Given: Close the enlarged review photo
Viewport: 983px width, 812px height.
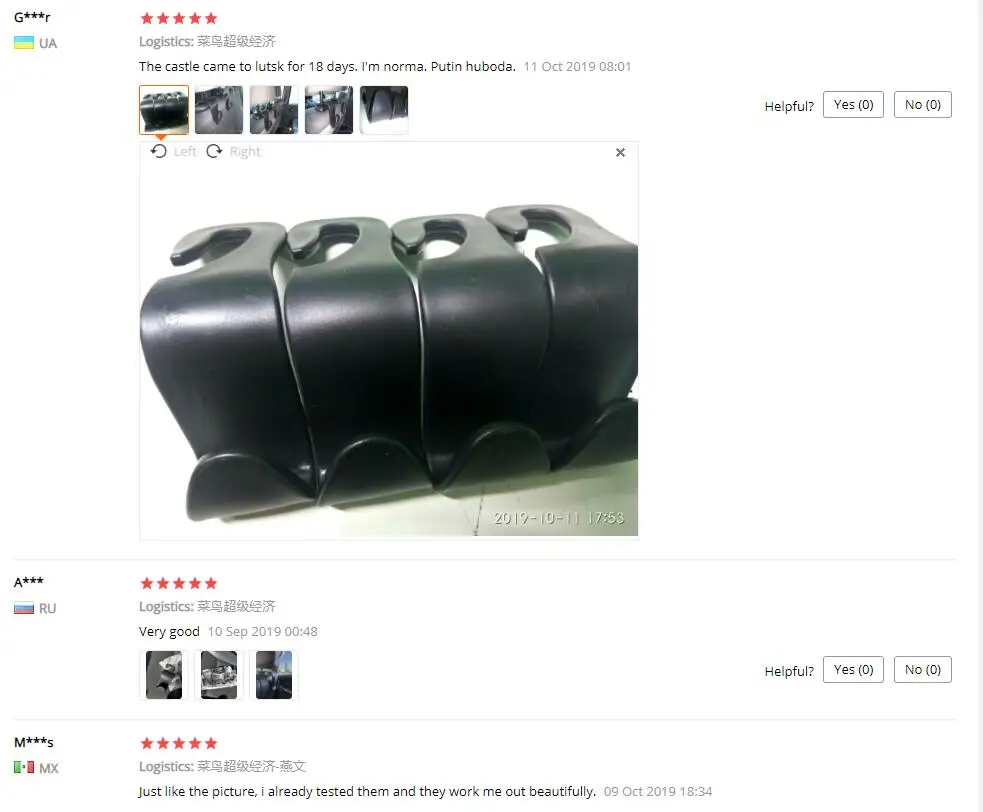Looking at the screenshot, I should click(620, 152).
